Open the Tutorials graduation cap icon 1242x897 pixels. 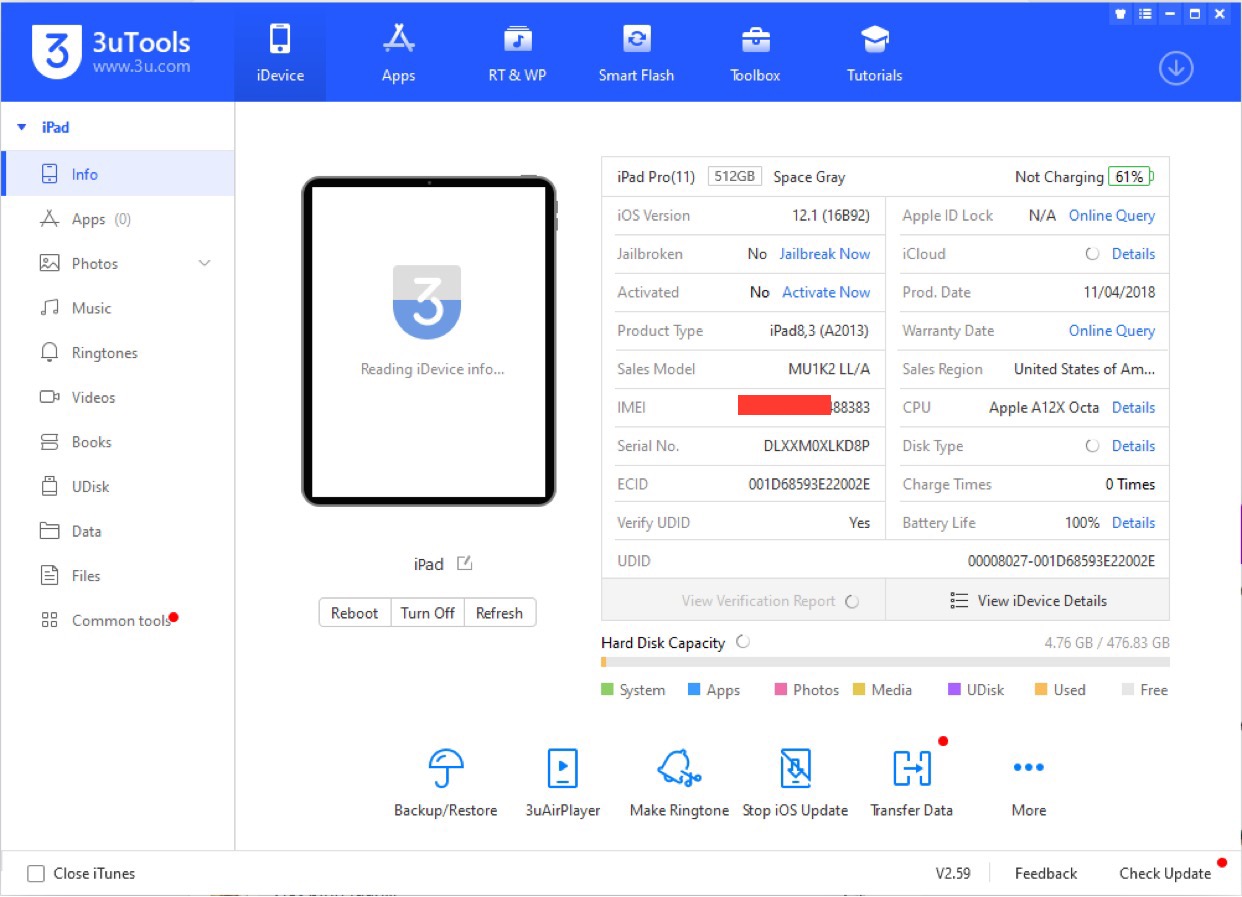(875, 39)
